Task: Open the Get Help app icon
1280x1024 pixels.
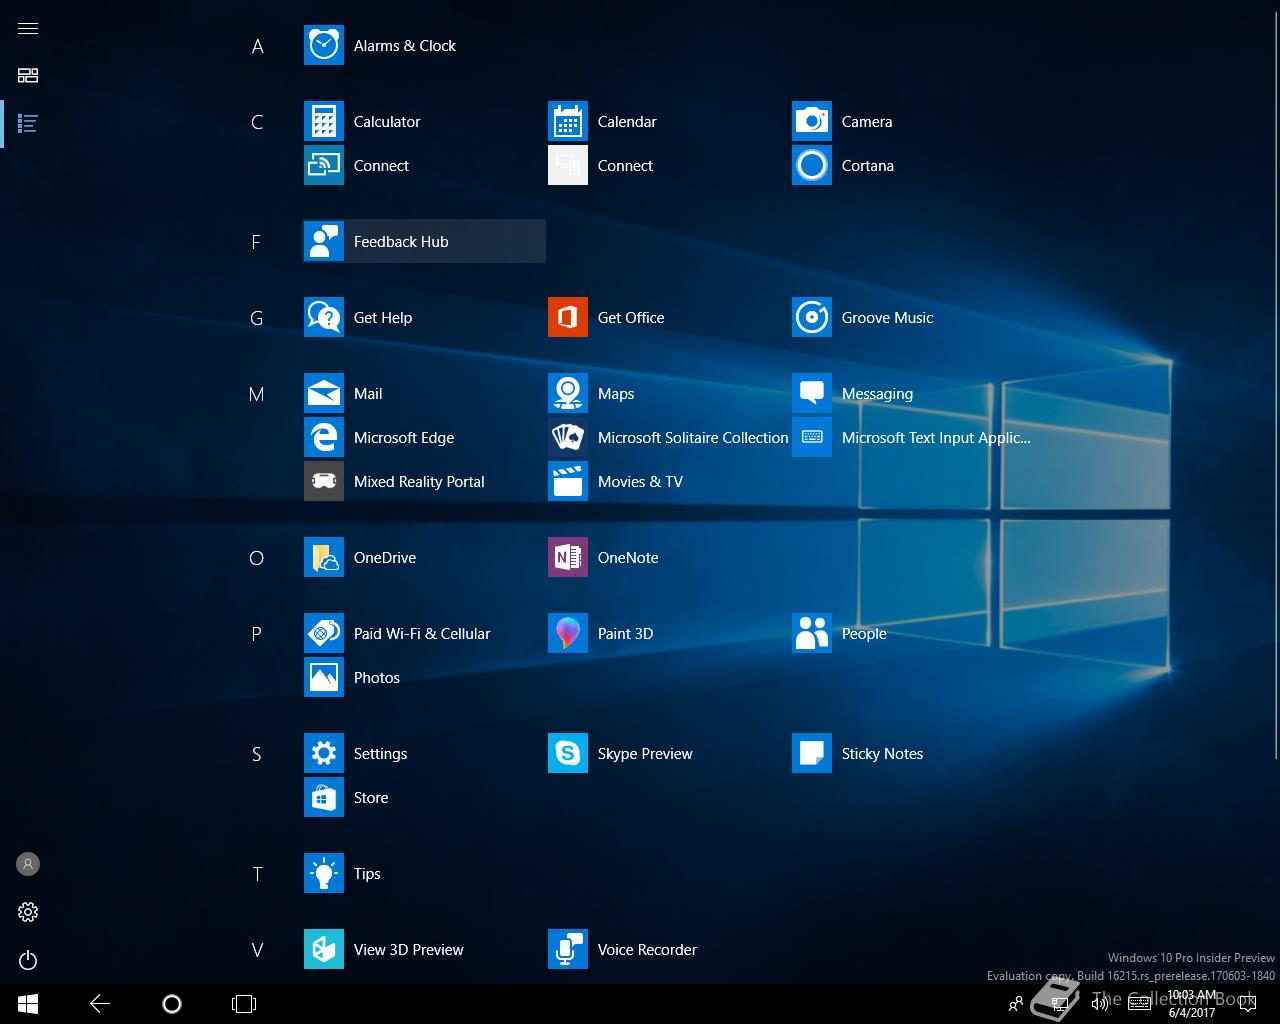Action: point(324,318)
